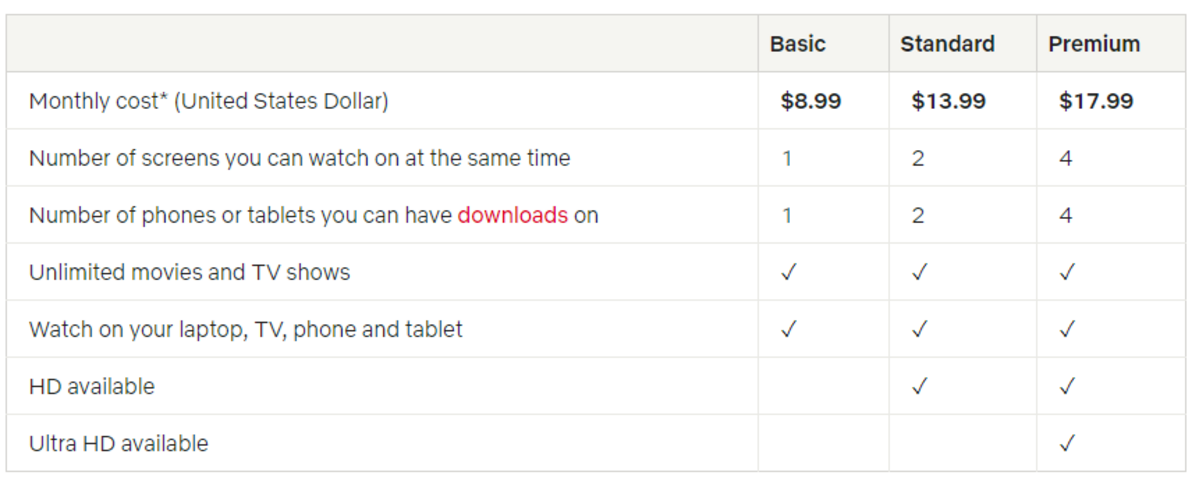This screenshot has height=486, width=1199.
Task: Click Standard's 2 download devices value
Action: 918,215
